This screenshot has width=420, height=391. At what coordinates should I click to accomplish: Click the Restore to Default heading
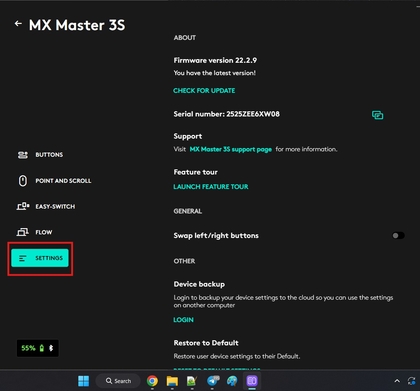click(206, 343)
